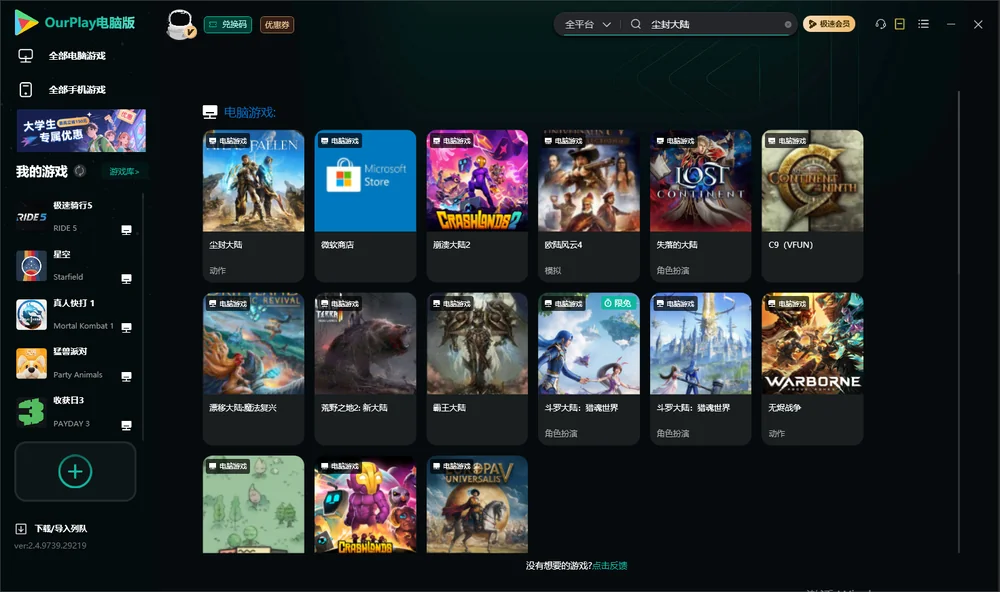
Task: Click the PC icon beside RIDE 5
Action: coord(126,230)
